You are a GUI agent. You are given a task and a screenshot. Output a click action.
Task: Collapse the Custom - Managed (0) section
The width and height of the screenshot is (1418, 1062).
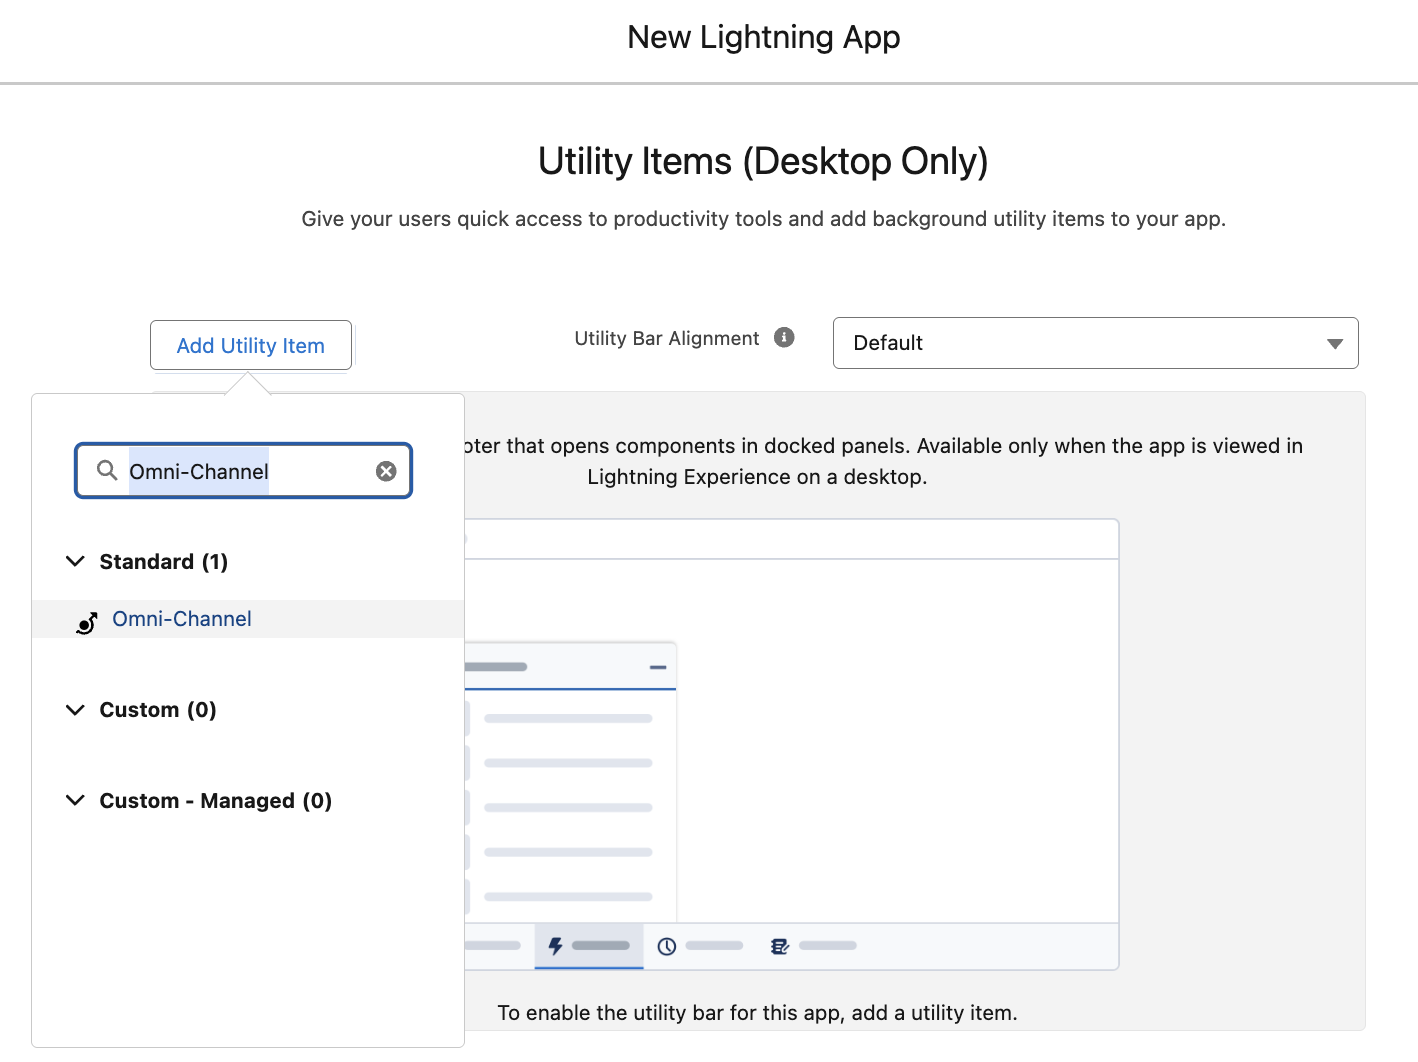(75, 800)
